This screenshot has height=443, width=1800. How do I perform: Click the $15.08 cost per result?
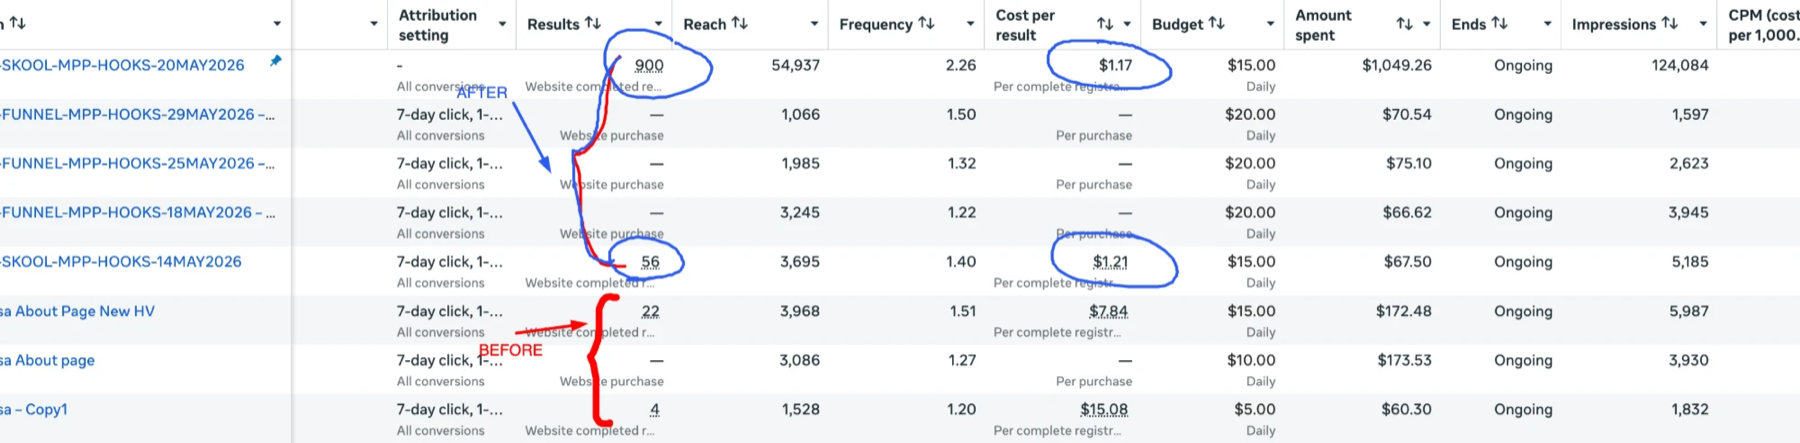click(x=1104, y=409)
